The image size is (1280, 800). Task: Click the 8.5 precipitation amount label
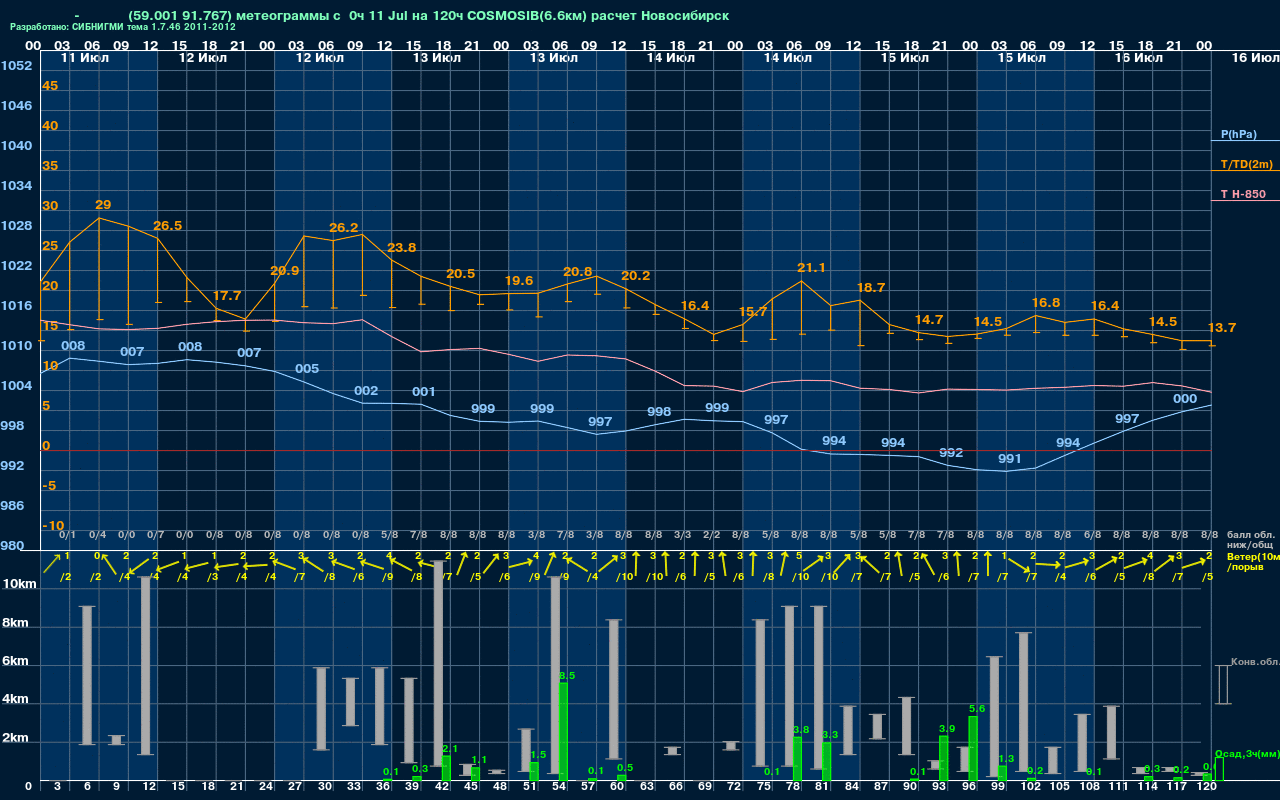(x=567, y=677)
